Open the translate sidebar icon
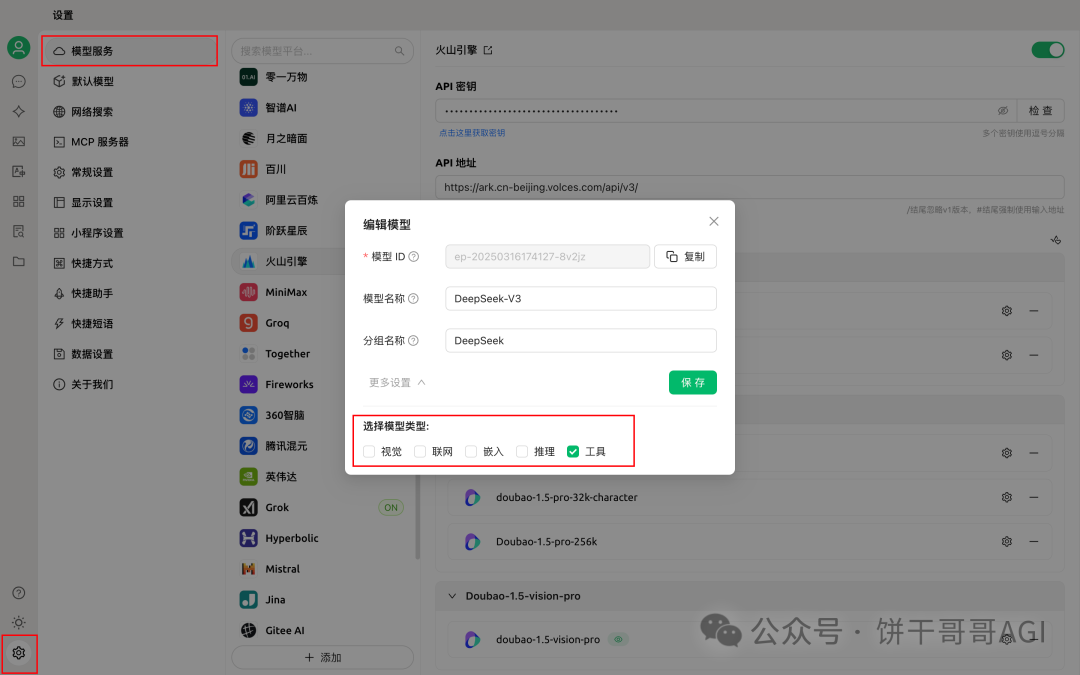This screenshot has height=675, width=1080. (19, 172)
